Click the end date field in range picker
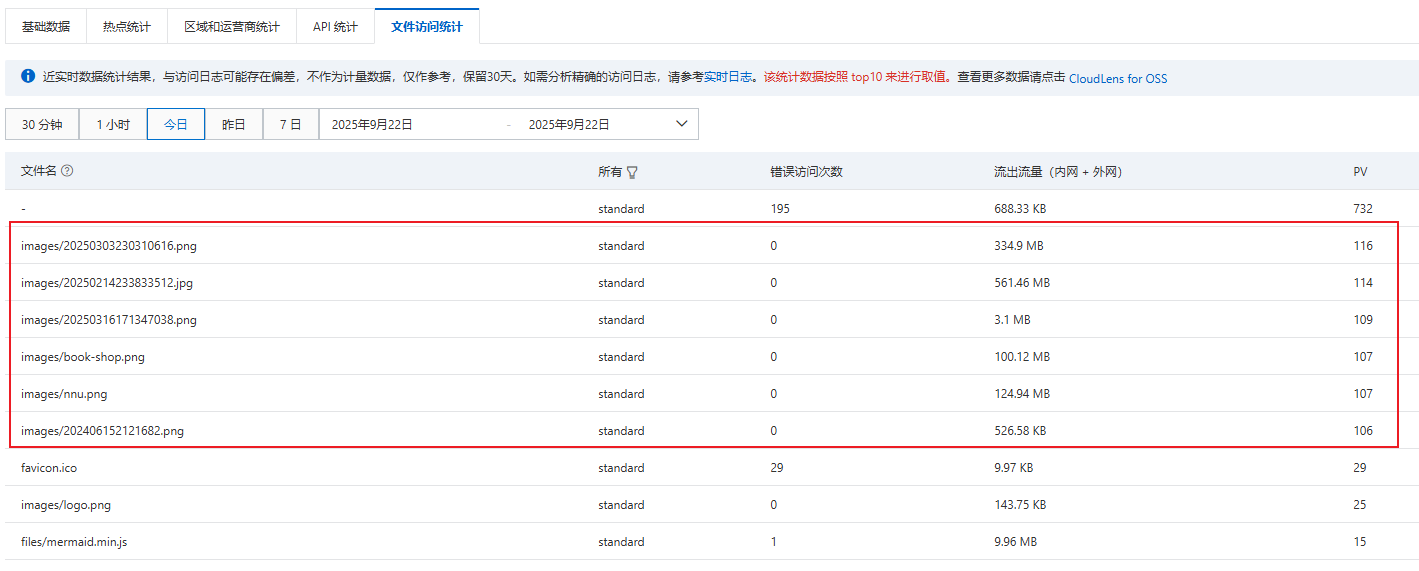The image size is (1419, 571). pyautogui.click(x=569, y=125)
